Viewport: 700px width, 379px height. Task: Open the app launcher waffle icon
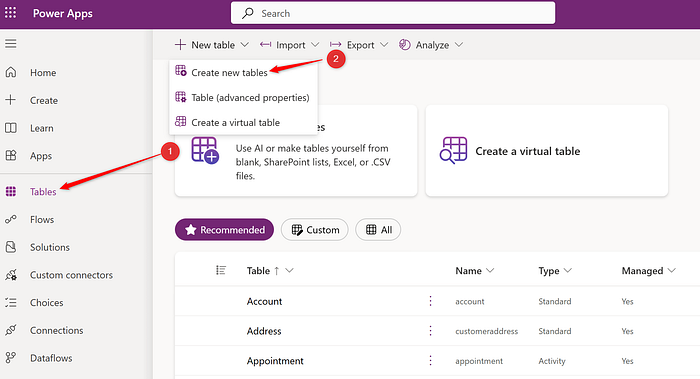click(x=10, y=12)
